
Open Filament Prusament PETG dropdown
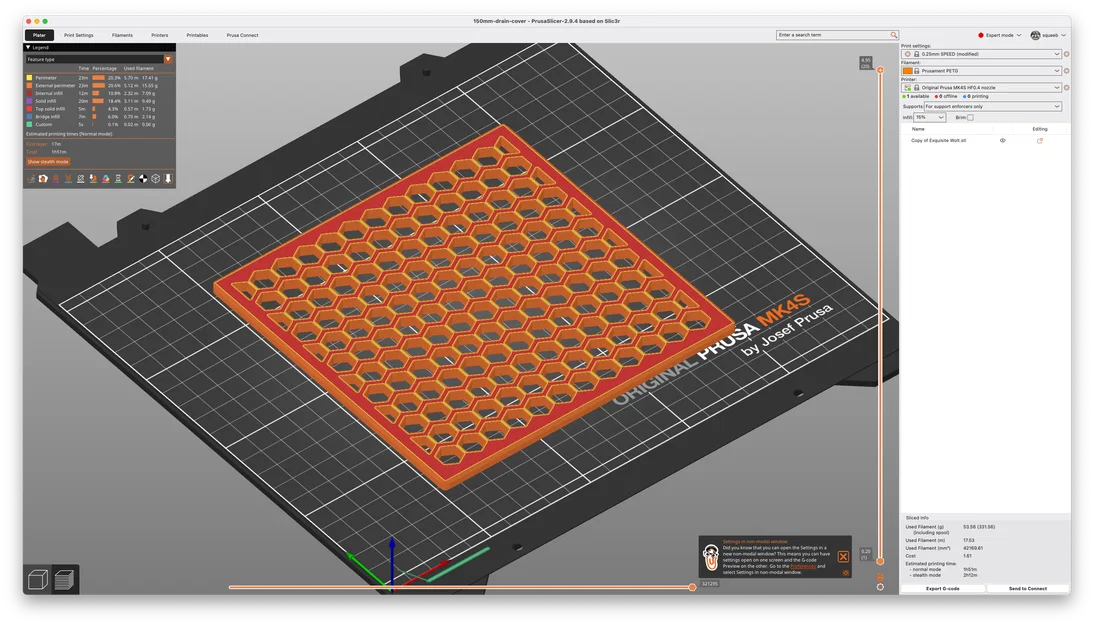(982, 70)
